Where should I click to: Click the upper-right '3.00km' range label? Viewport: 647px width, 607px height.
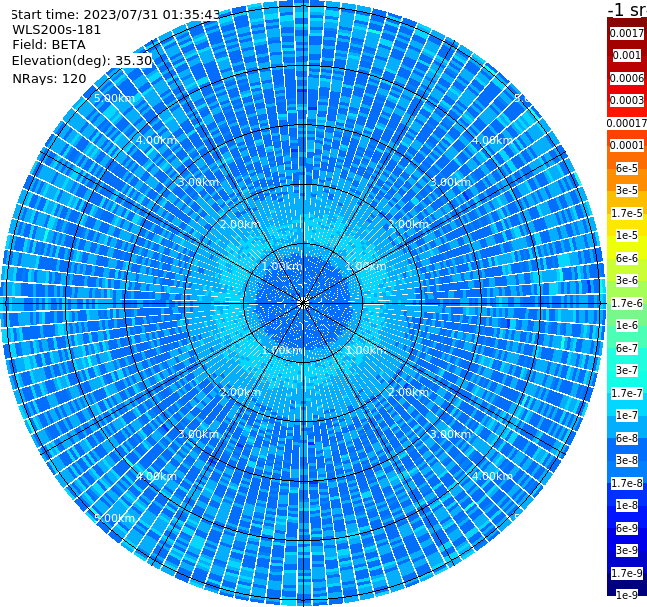pos(451,182)
